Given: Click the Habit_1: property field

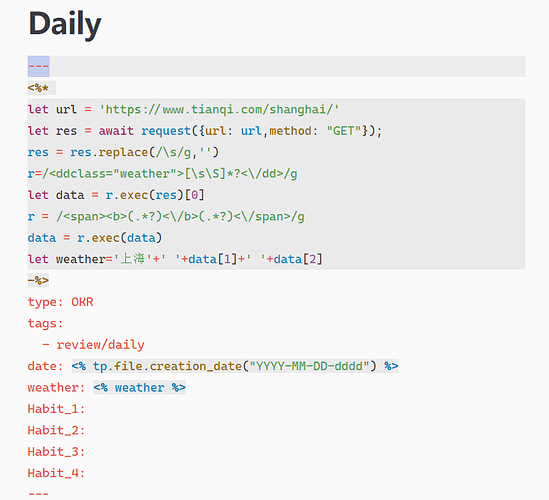Looking at the screenshot, I should pyautogui.click(x=56, y=409).
